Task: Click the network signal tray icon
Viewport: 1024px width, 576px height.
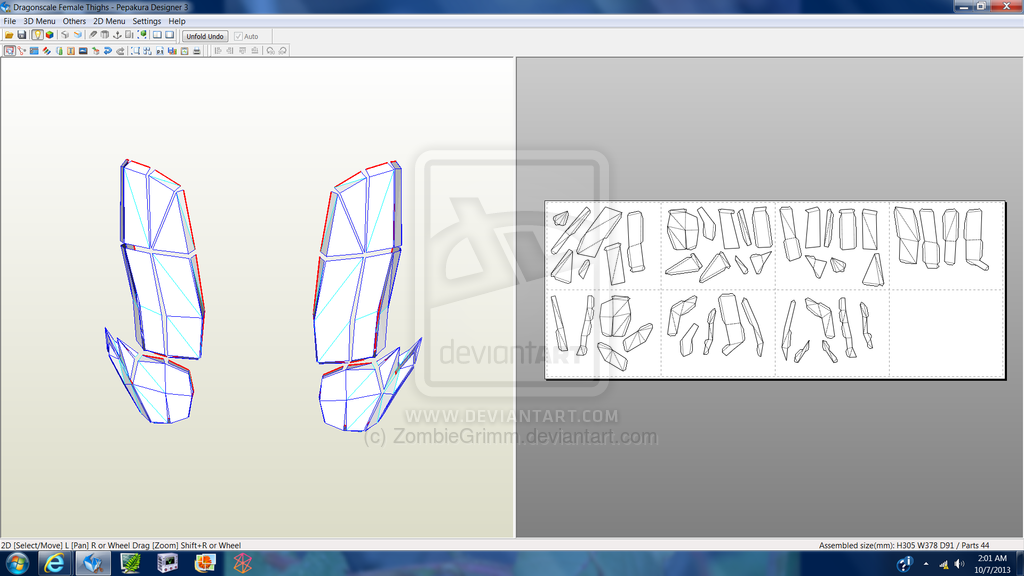Action: [943, 564]
